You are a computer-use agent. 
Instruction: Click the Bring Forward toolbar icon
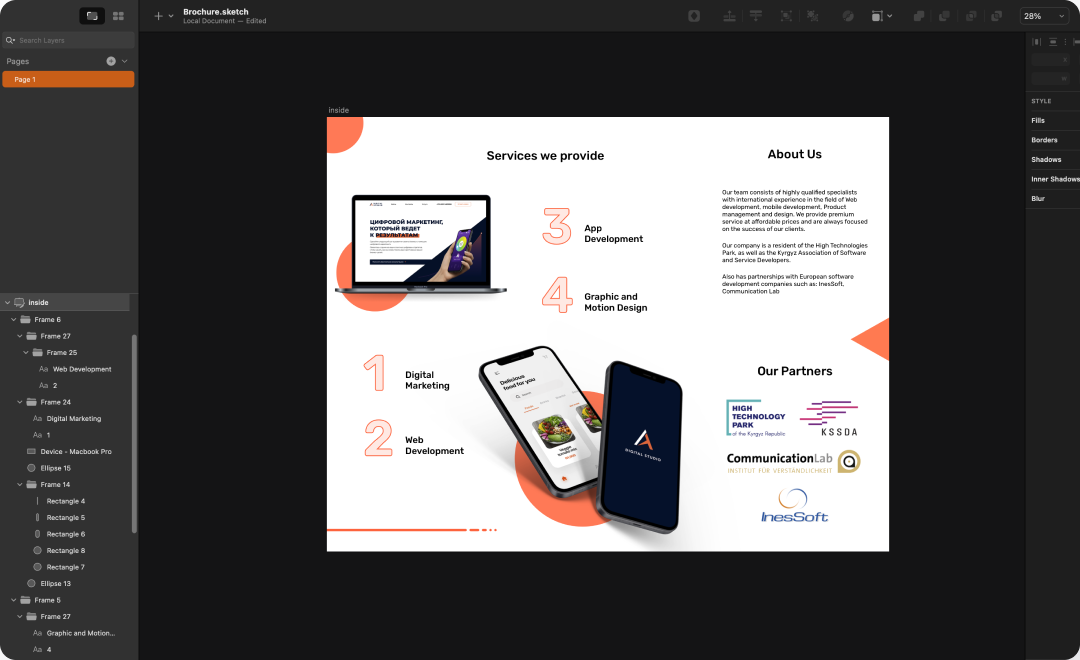tap(730, 16)
